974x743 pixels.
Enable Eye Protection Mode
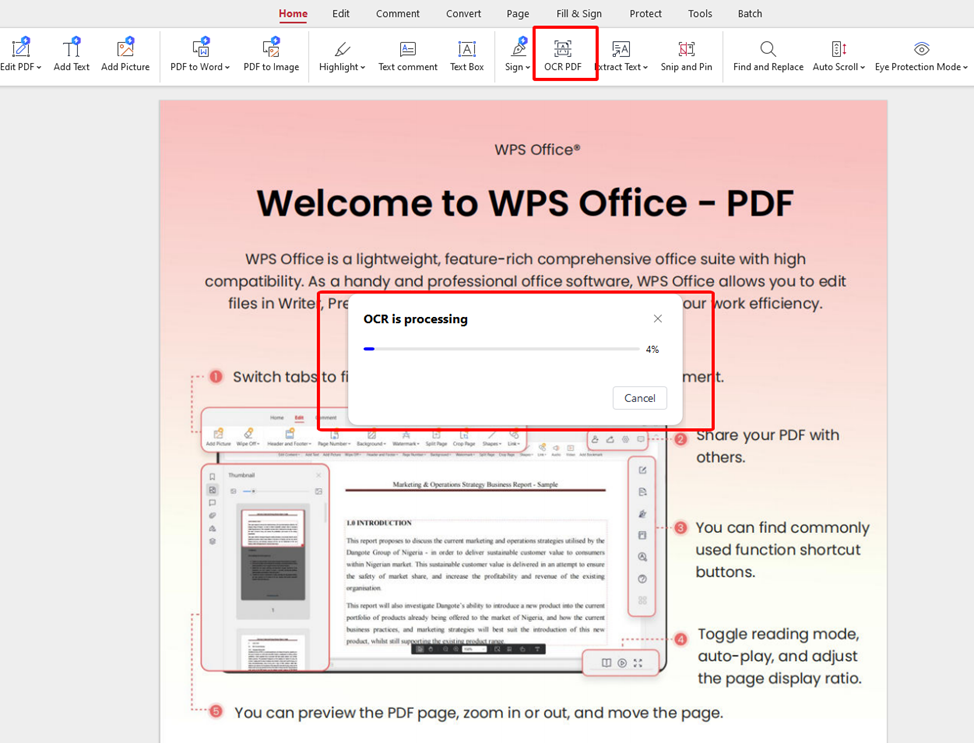(x=921, y=55)
